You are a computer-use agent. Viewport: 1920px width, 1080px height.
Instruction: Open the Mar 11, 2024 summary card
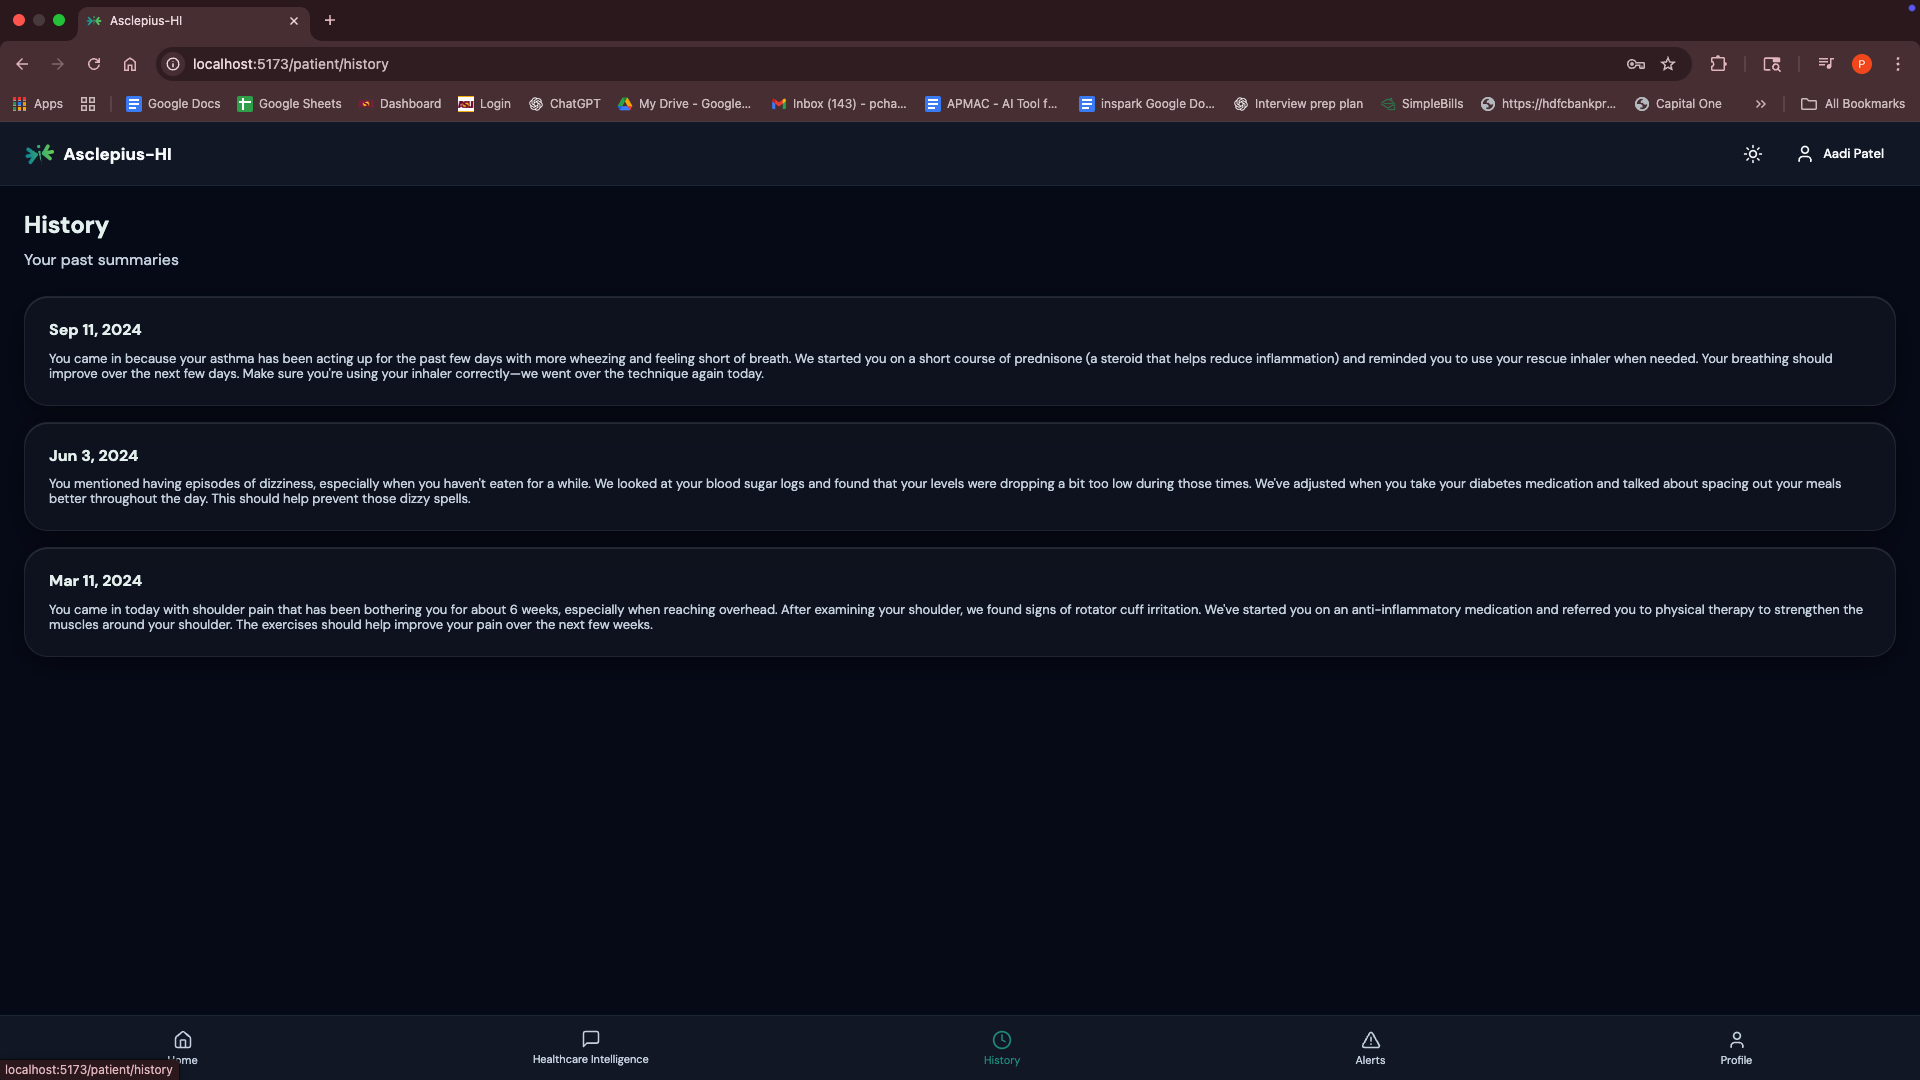(x=959, y=602)
